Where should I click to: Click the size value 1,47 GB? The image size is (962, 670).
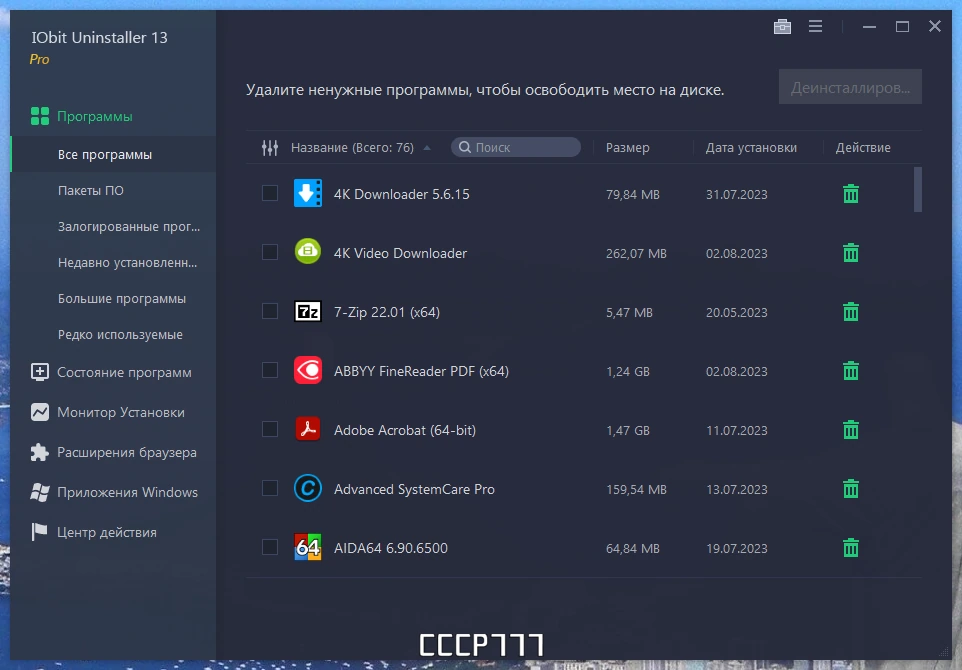[628, 430]
